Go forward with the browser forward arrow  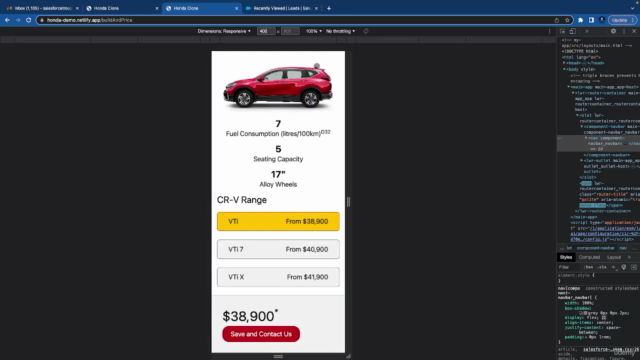tap(18, 20)
